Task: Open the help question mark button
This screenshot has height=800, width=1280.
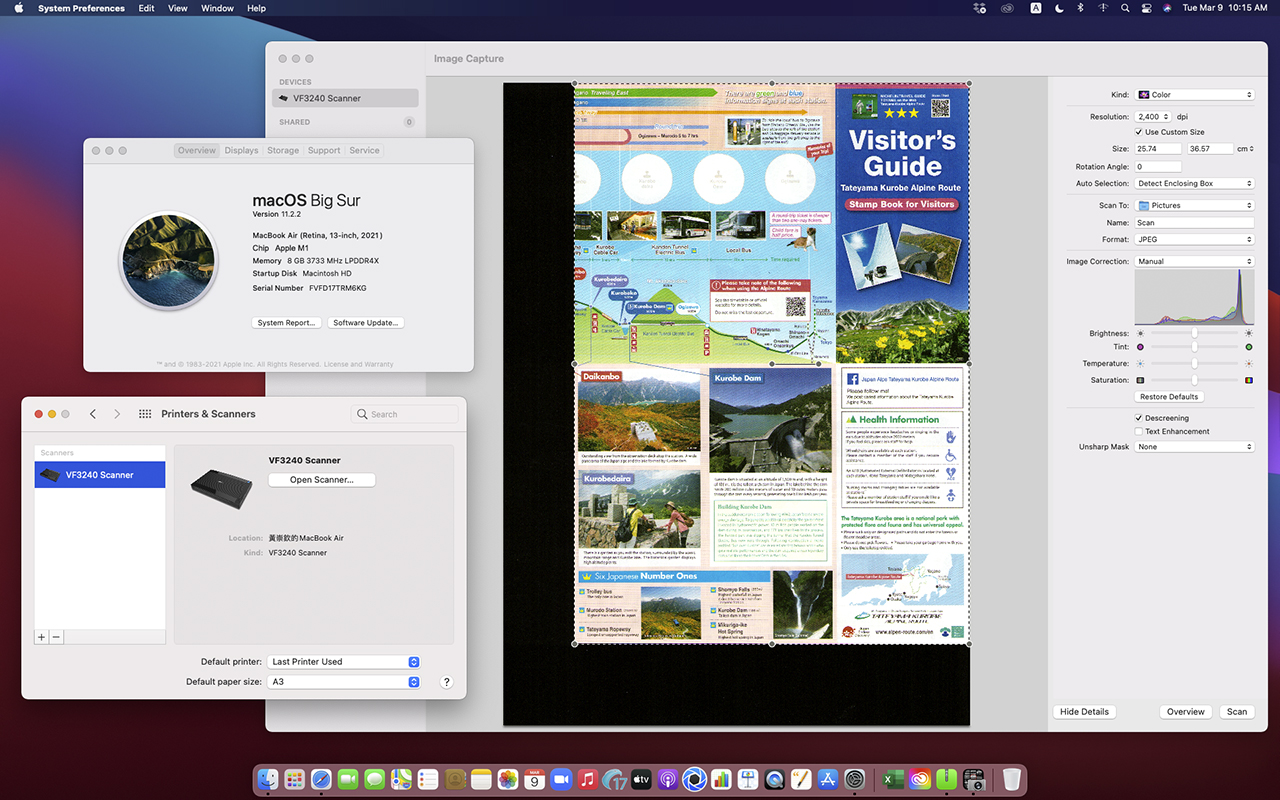Action: tap(447, 682)
